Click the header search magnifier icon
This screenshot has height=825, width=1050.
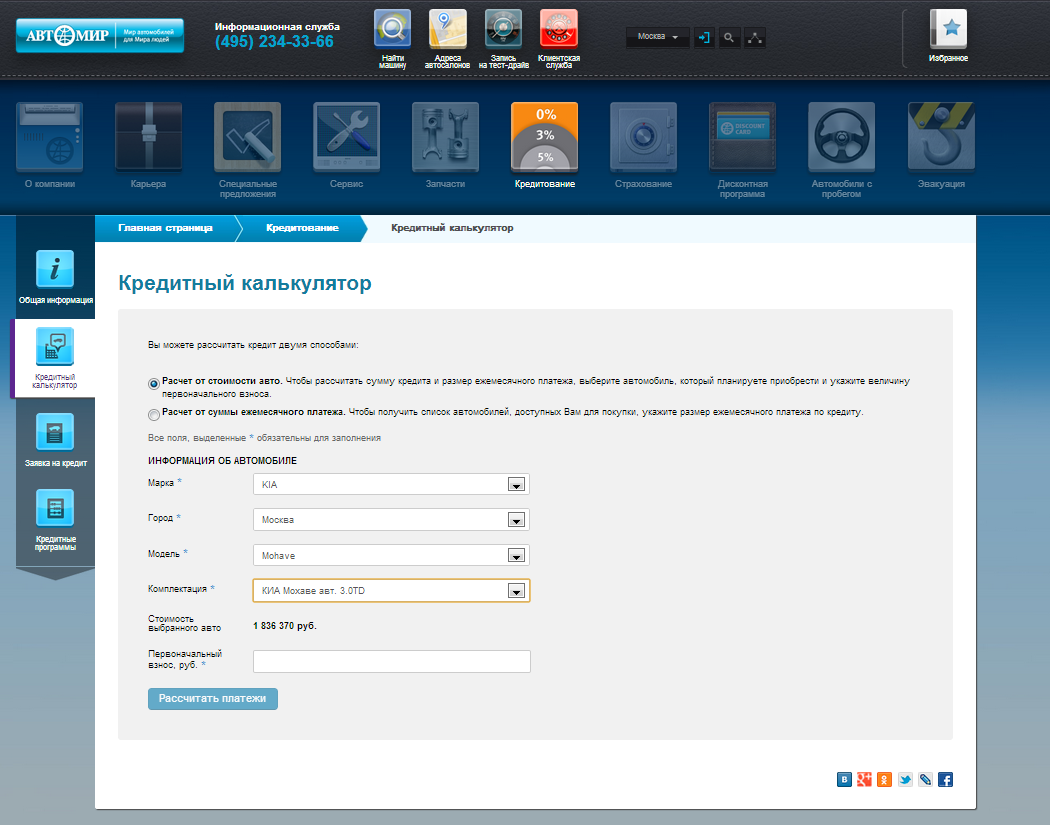tap(729, 38)
